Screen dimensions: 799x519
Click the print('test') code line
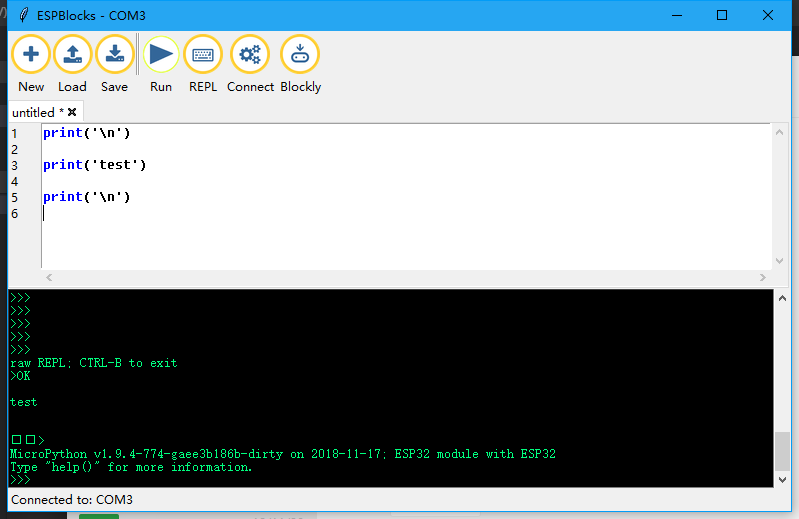pyautogui.click(x=95, y=165)
